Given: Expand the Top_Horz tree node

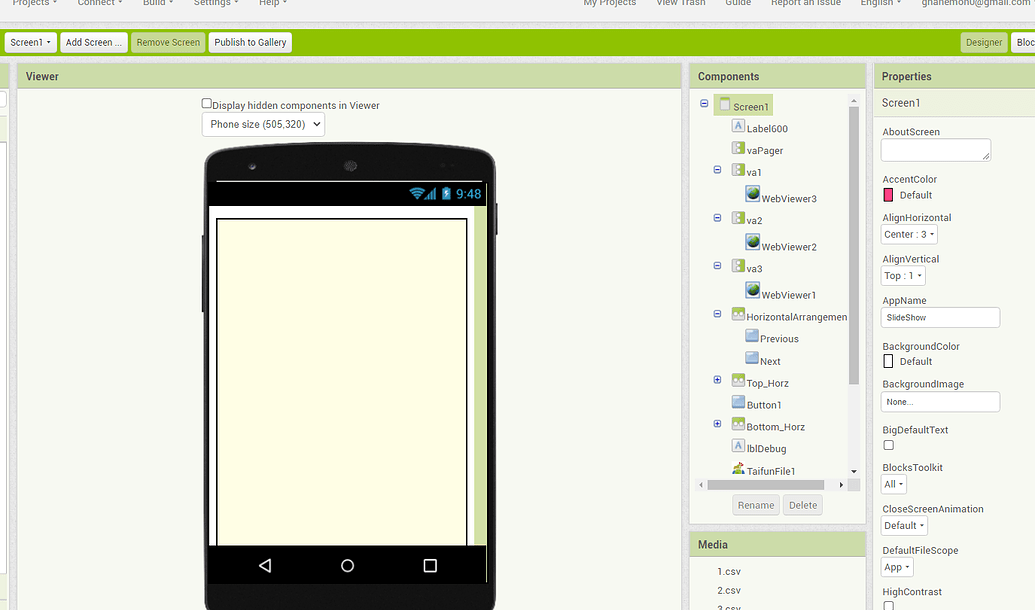Looking at the screenshot, I should pyautogui.click(x=717, y=379).
